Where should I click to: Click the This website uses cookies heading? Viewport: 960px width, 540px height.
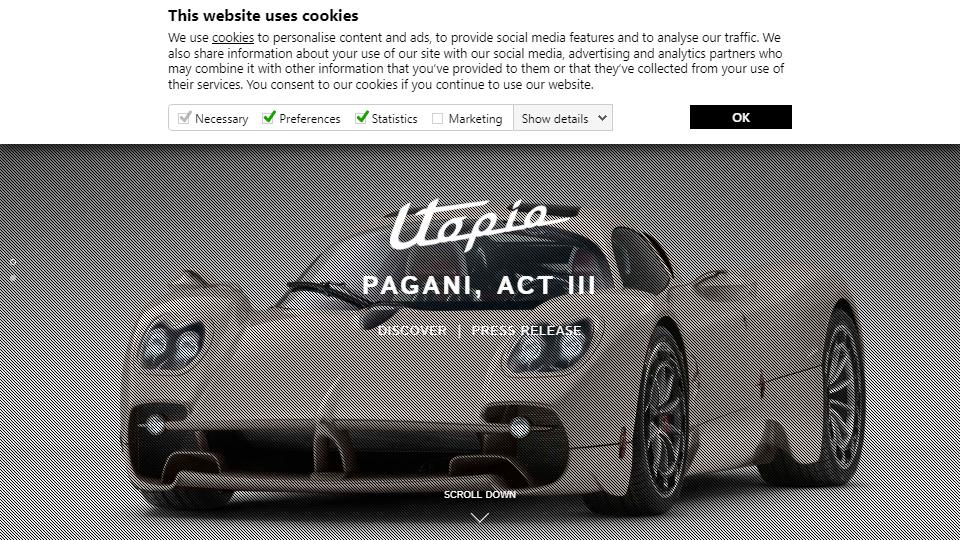pyautogui.click(x=263, y=15)
